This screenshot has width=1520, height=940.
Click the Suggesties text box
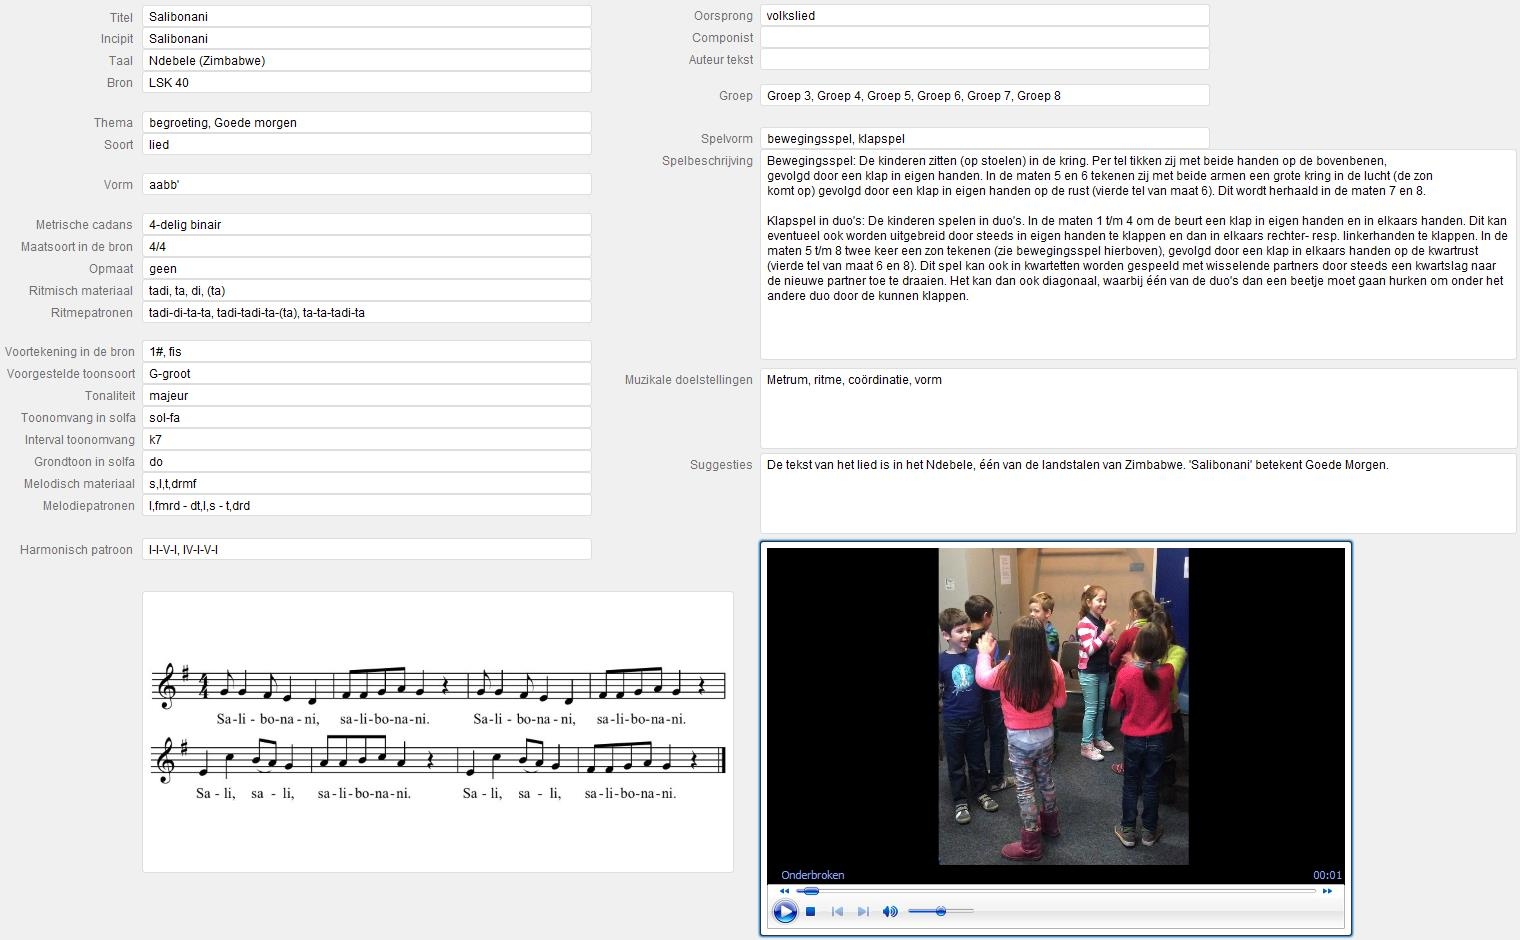click(1138, 494)
